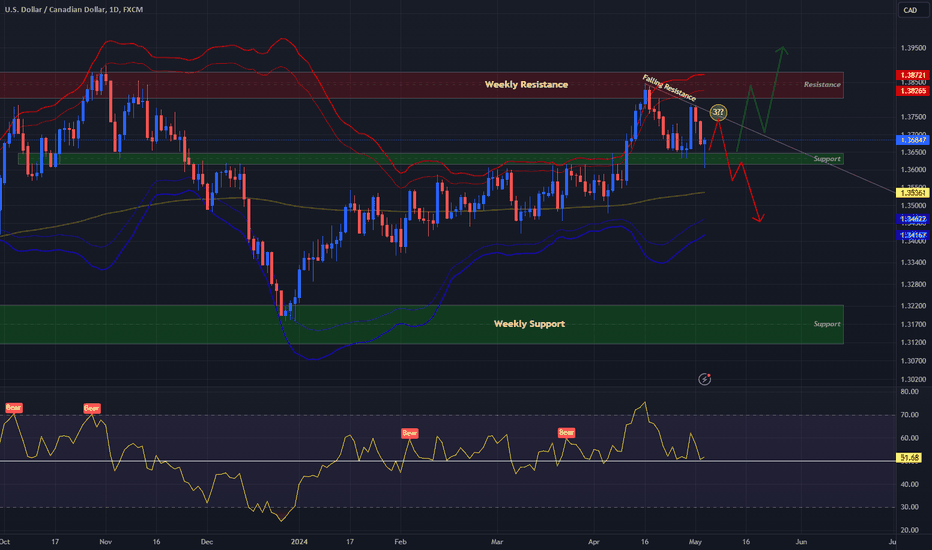Click 1.32200 on the price axis

pos(913,306)
